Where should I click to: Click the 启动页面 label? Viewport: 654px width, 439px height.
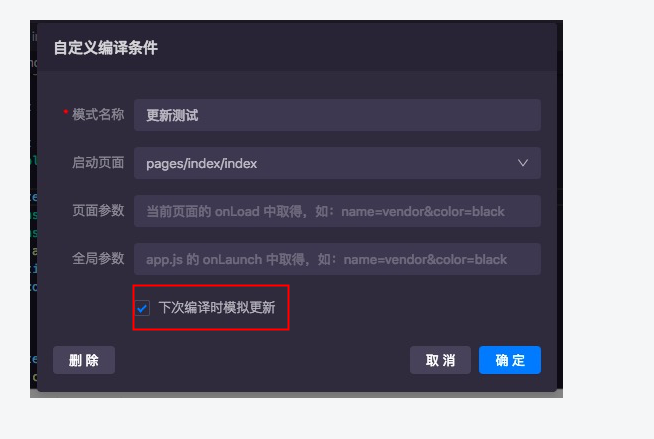pos(98,163)
